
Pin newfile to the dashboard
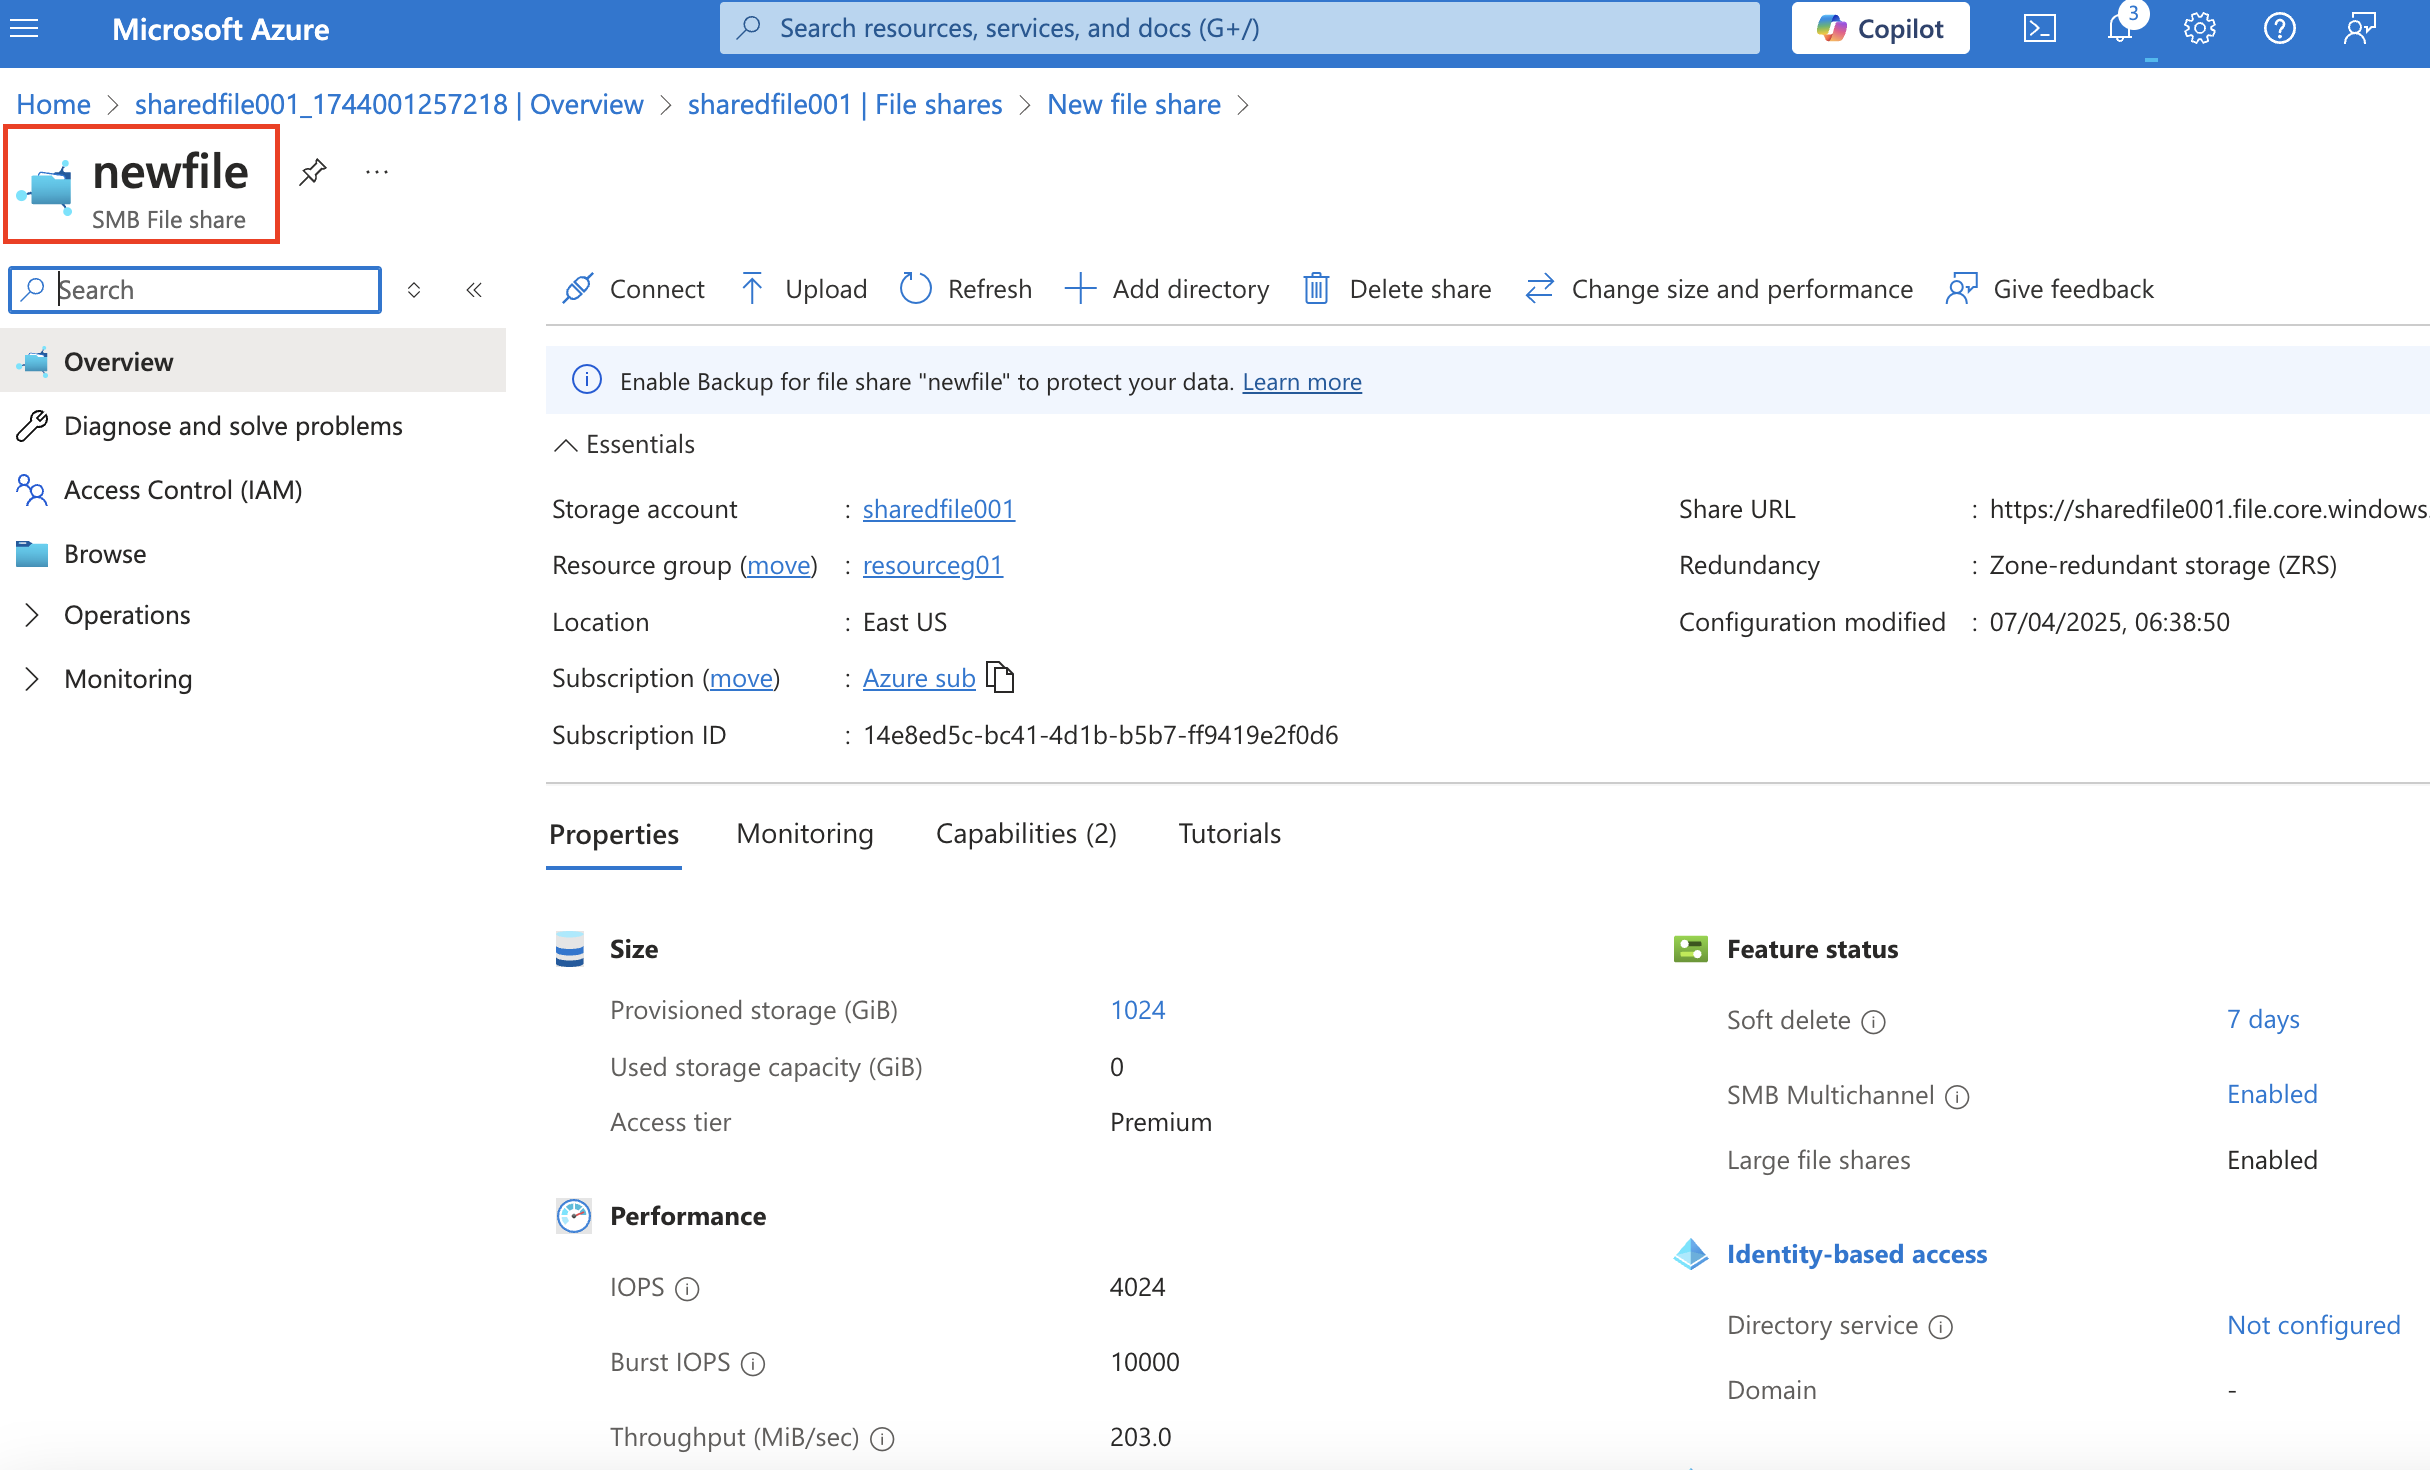point(313,172)
